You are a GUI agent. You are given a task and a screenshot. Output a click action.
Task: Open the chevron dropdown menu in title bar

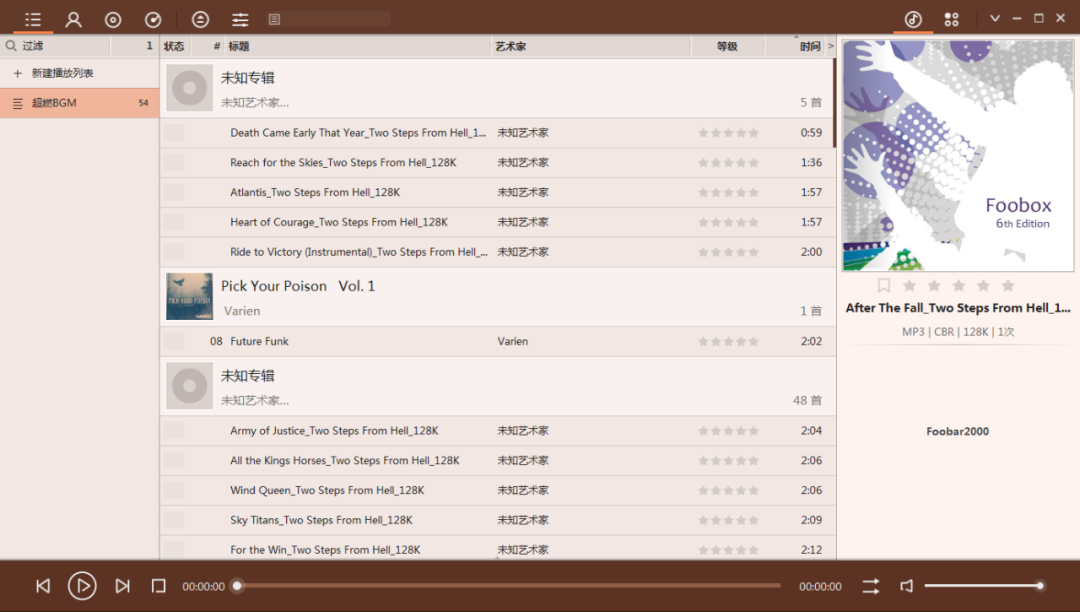click(x=994, y=18)
